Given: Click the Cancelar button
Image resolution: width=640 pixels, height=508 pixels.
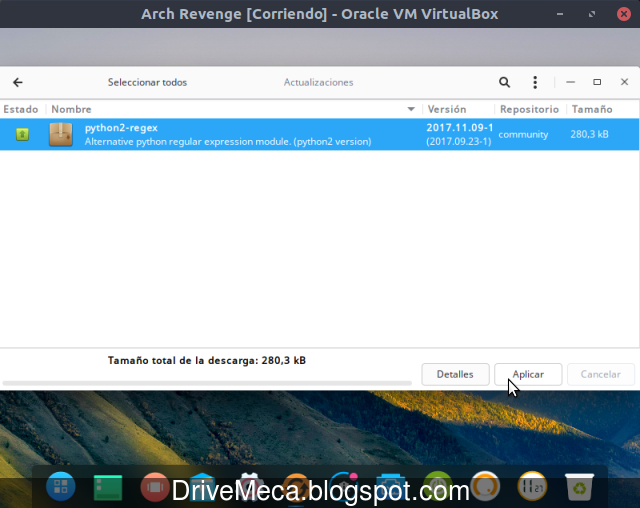Looking at the screenshot, I should (601, 374).
